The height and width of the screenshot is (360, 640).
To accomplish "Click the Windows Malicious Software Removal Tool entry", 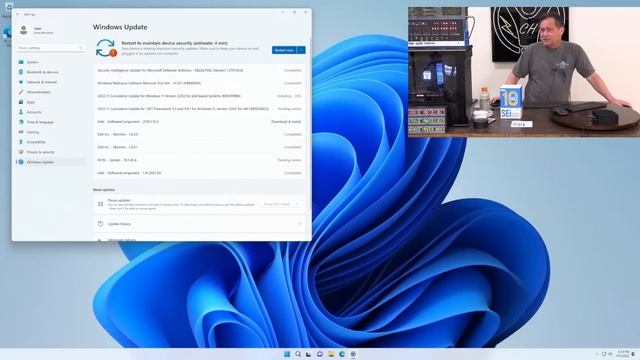I will tap(199, 83).
